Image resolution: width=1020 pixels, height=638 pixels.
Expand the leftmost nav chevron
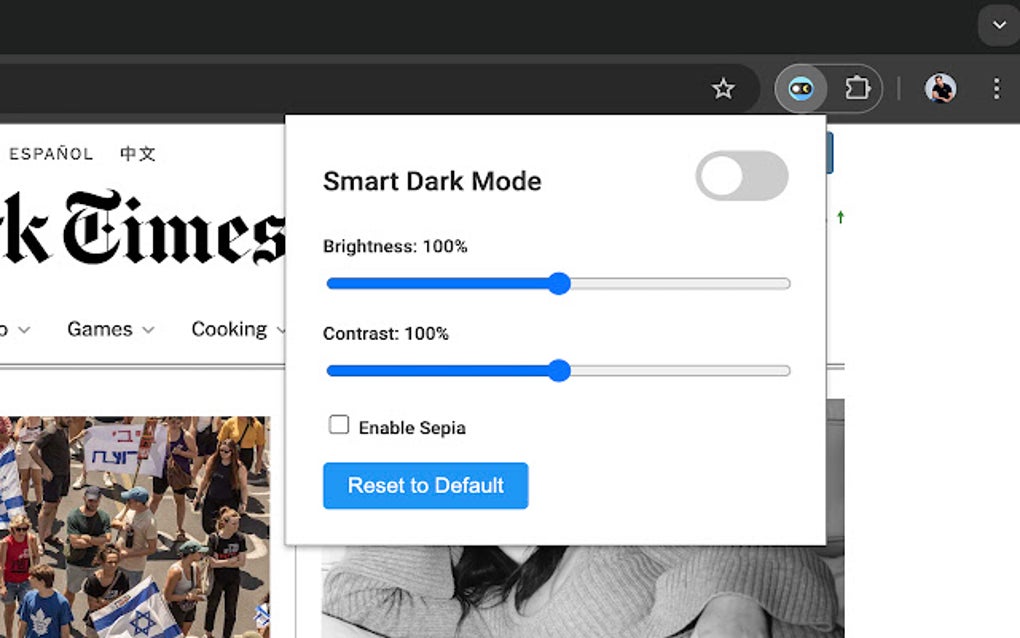(23, 330)
